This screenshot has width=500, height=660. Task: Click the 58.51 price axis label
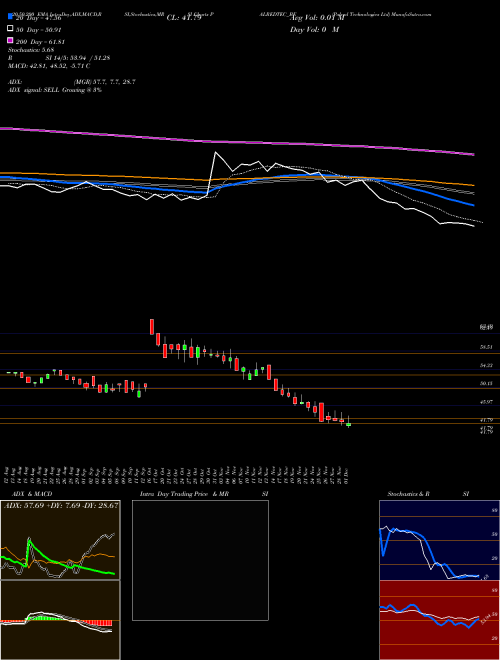487,347
